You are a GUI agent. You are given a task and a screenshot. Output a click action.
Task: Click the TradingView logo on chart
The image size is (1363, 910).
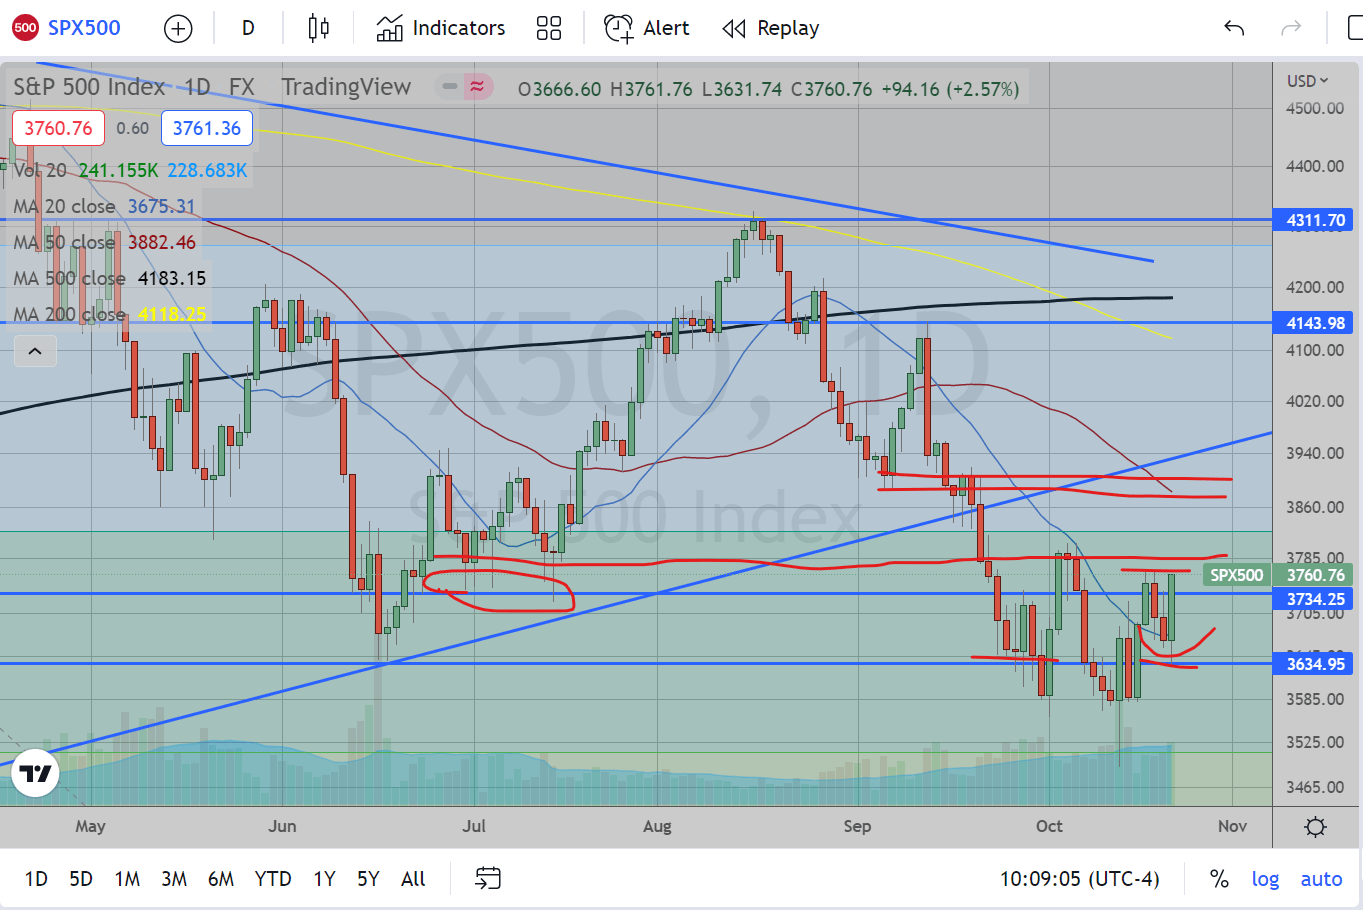tap(36, 773)
